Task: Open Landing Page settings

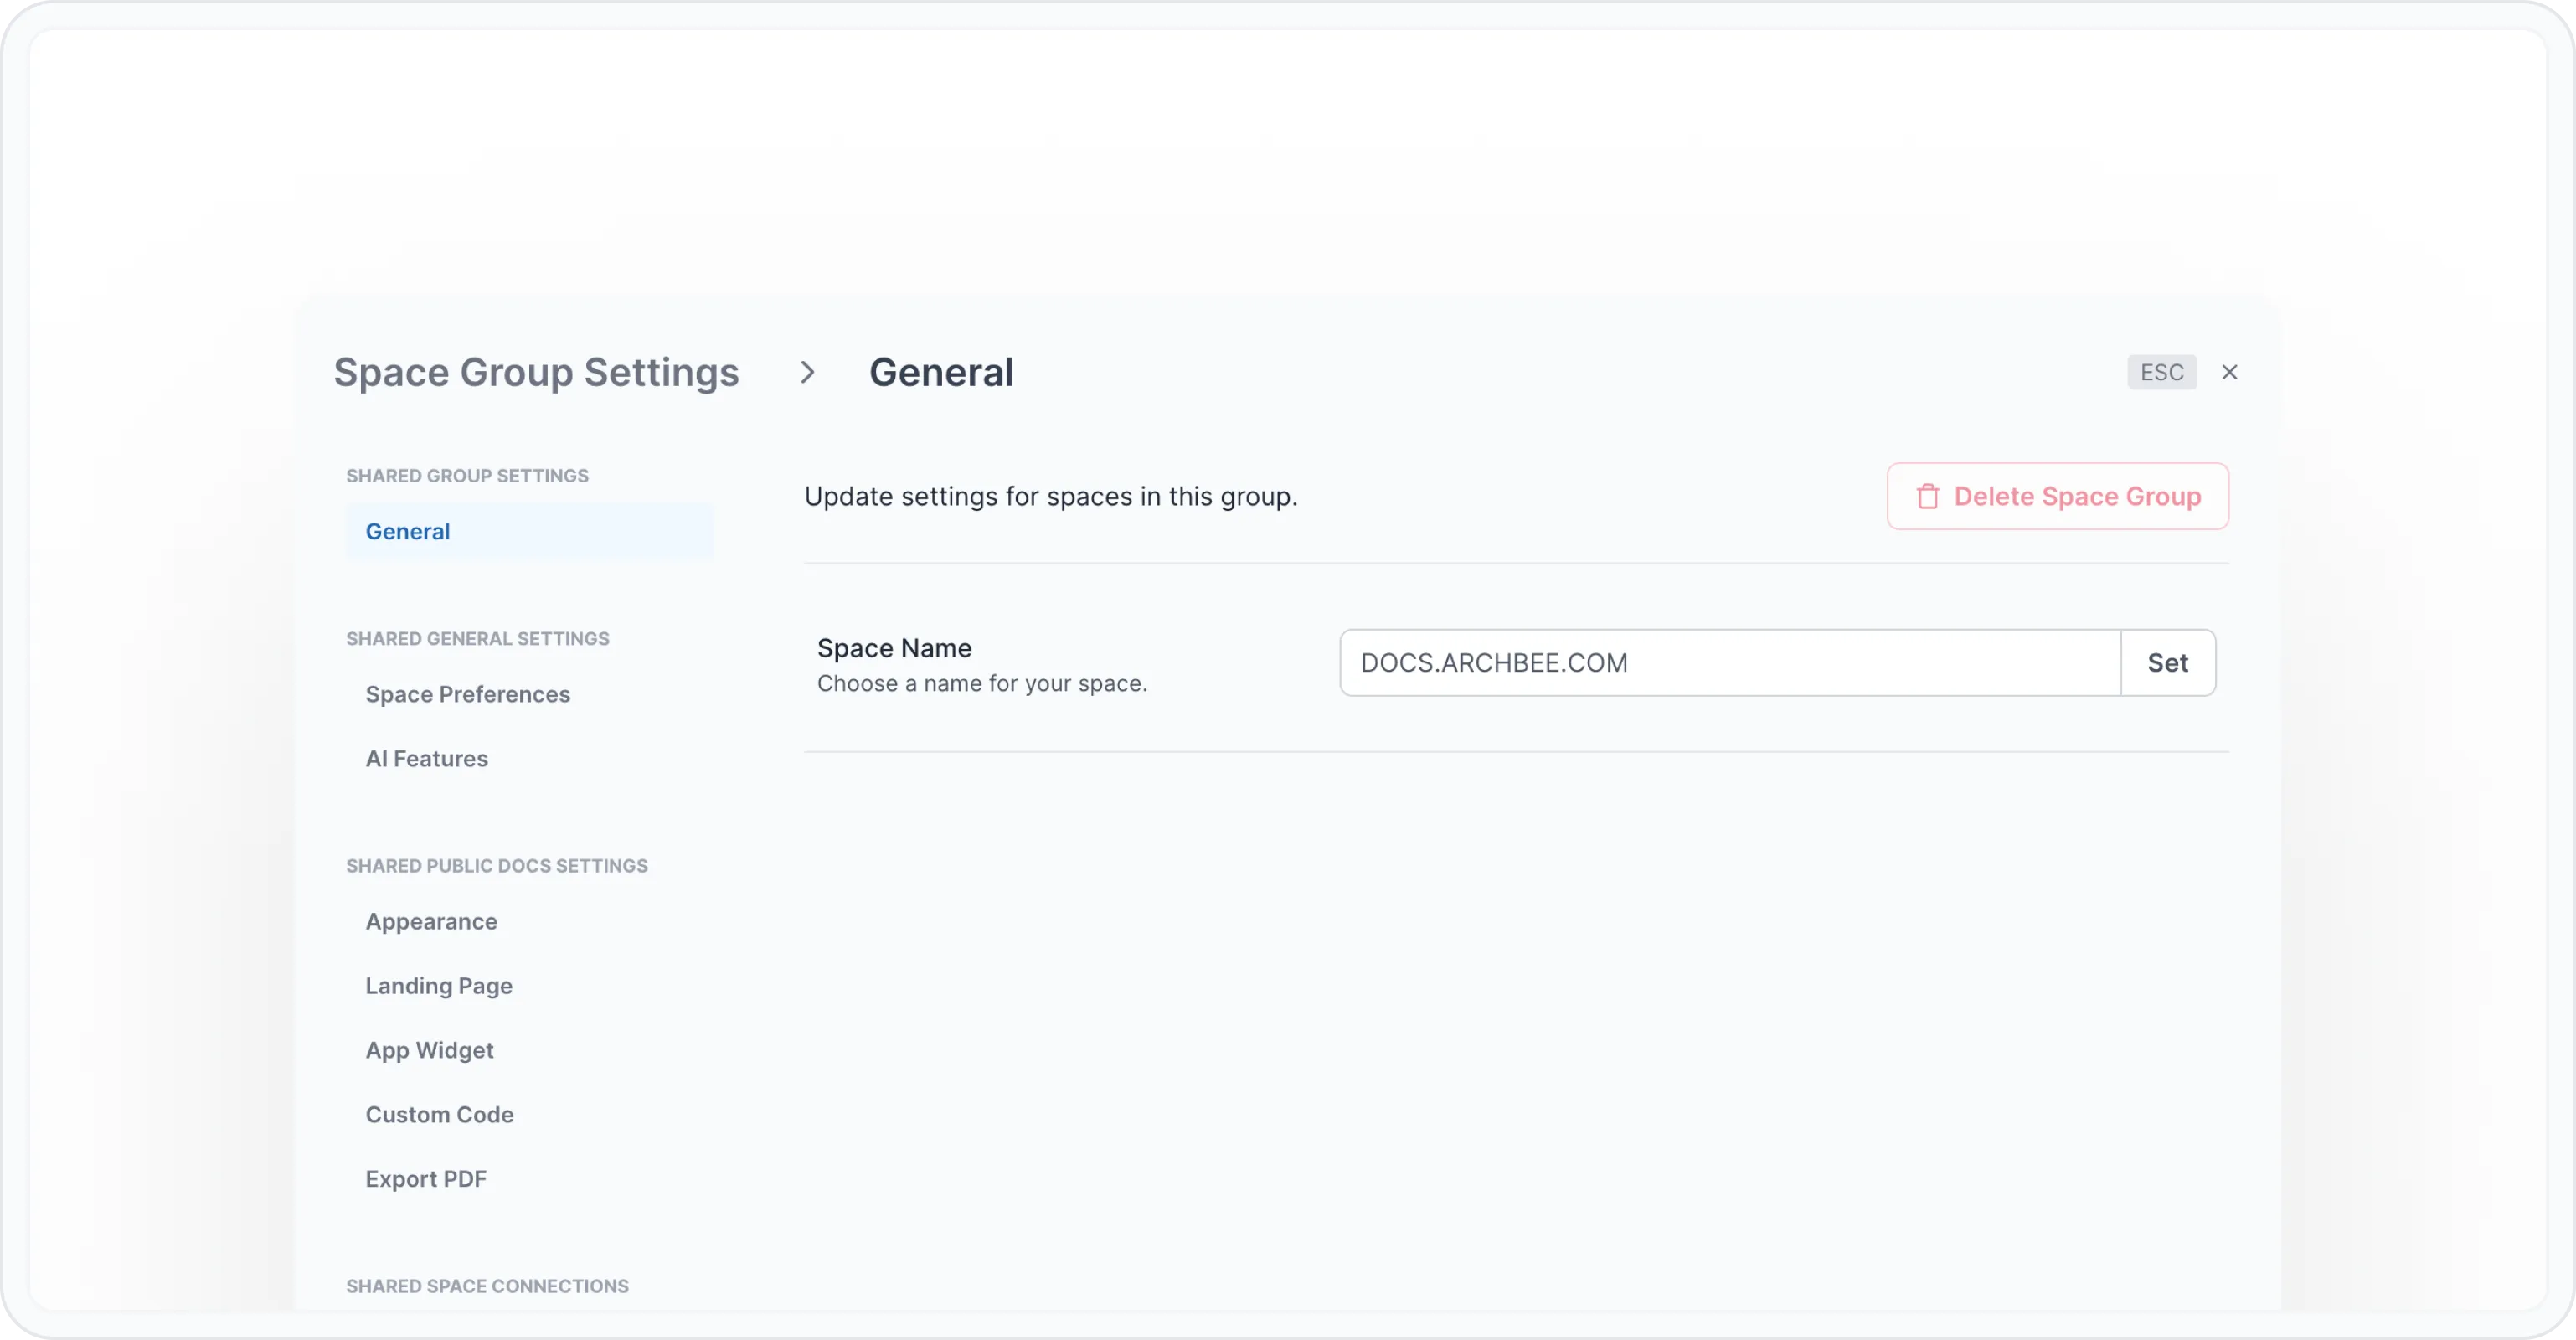Action: click(438, 985)
